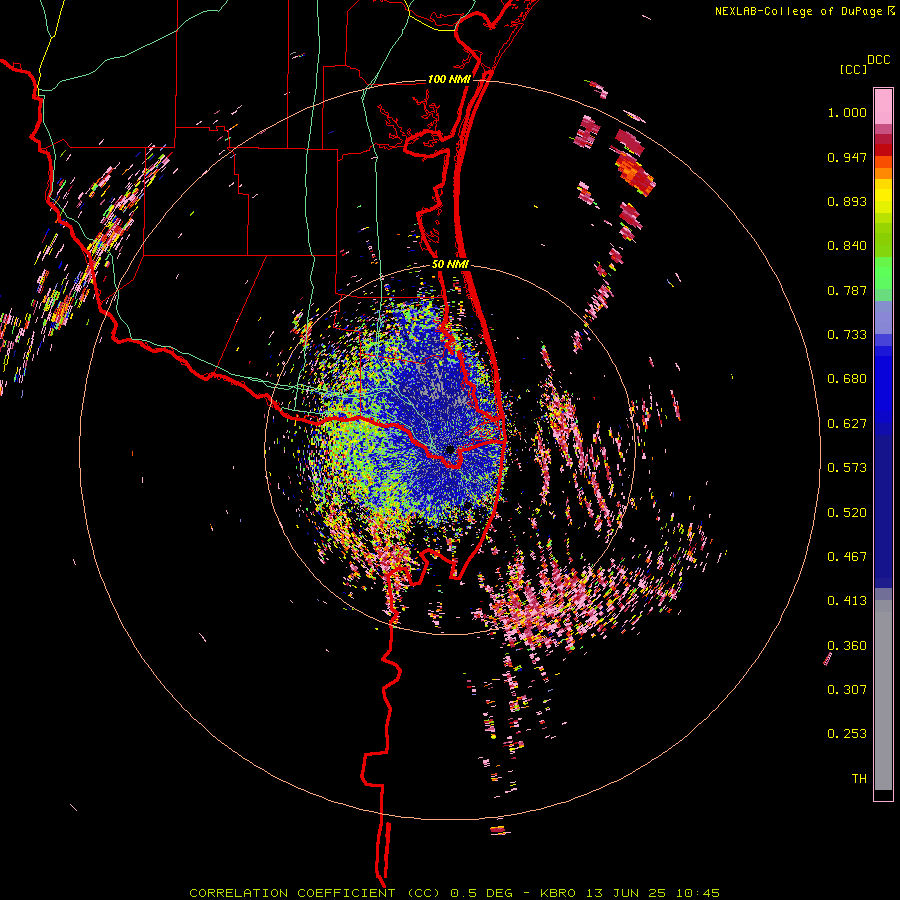Select the 0.307 color bar value
900x900 pixels.
click(847, 690)
